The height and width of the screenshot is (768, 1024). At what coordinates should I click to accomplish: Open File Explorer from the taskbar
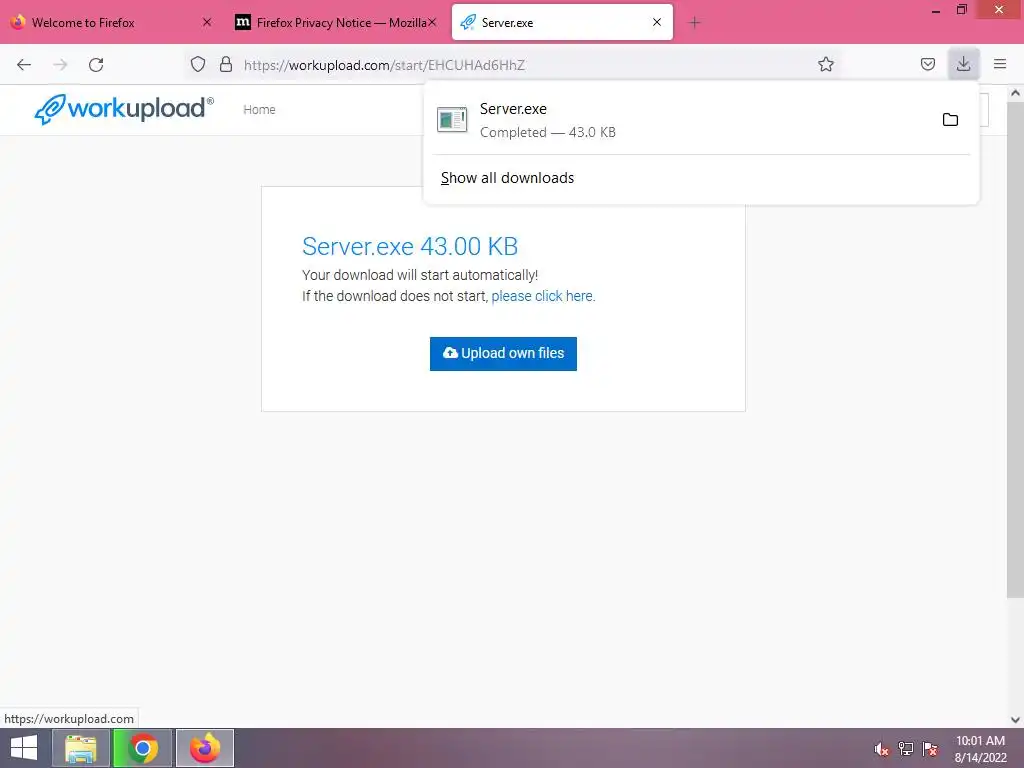[x=80, y=748]
